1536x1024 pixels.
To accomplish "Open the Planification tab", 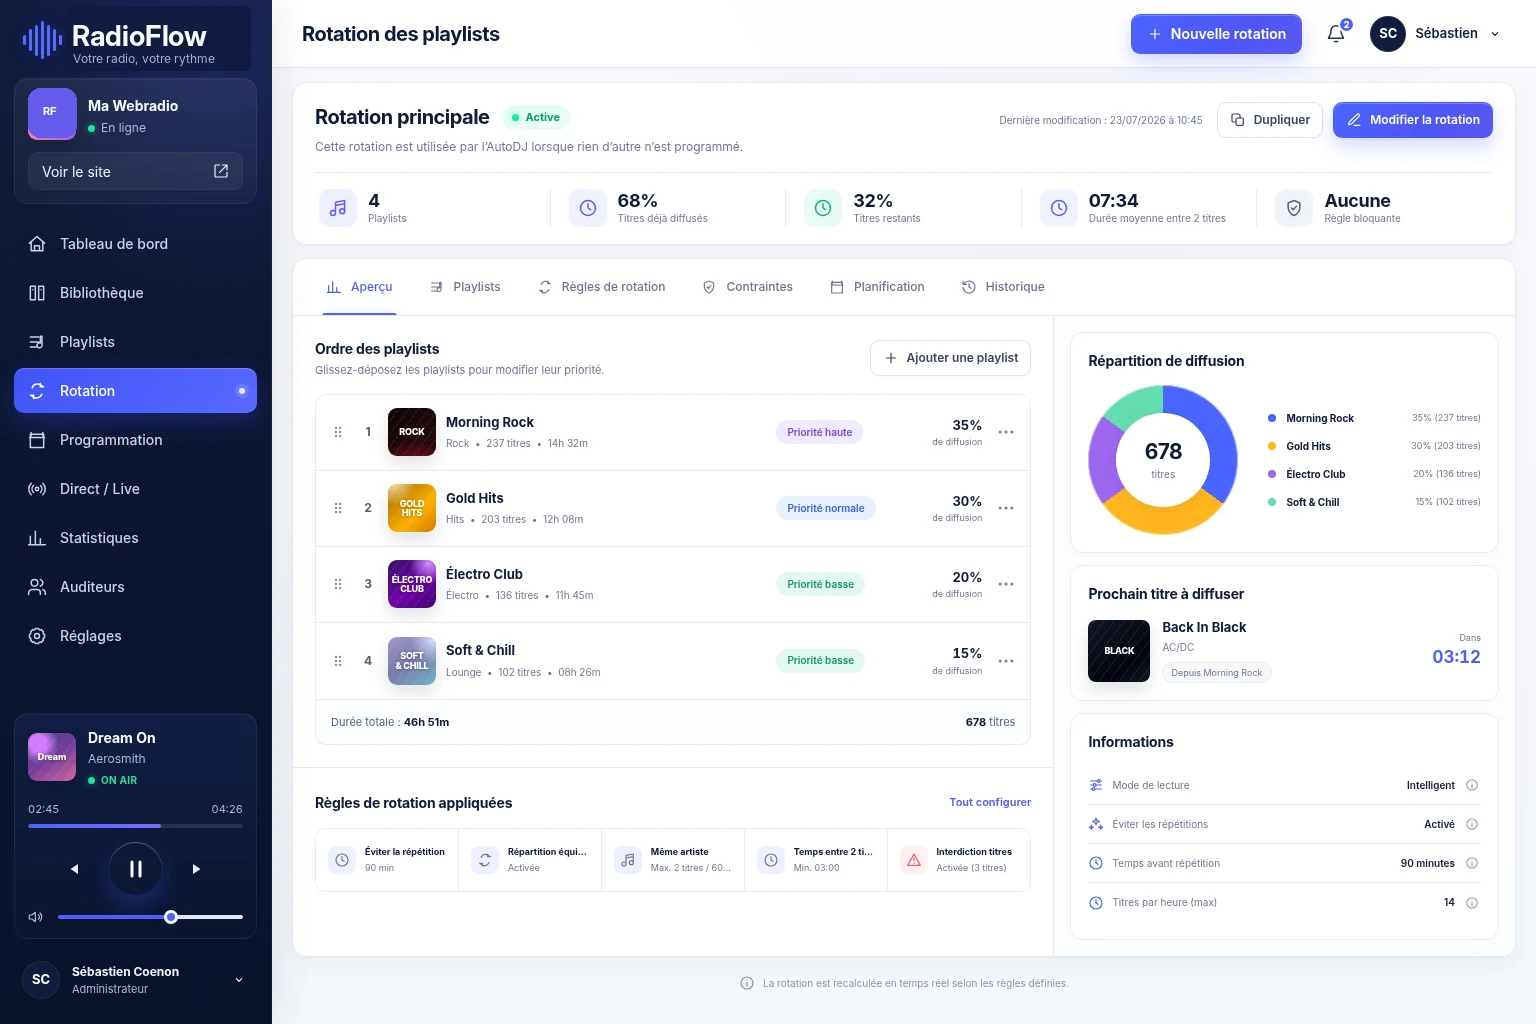I will (x=877, y=287).
